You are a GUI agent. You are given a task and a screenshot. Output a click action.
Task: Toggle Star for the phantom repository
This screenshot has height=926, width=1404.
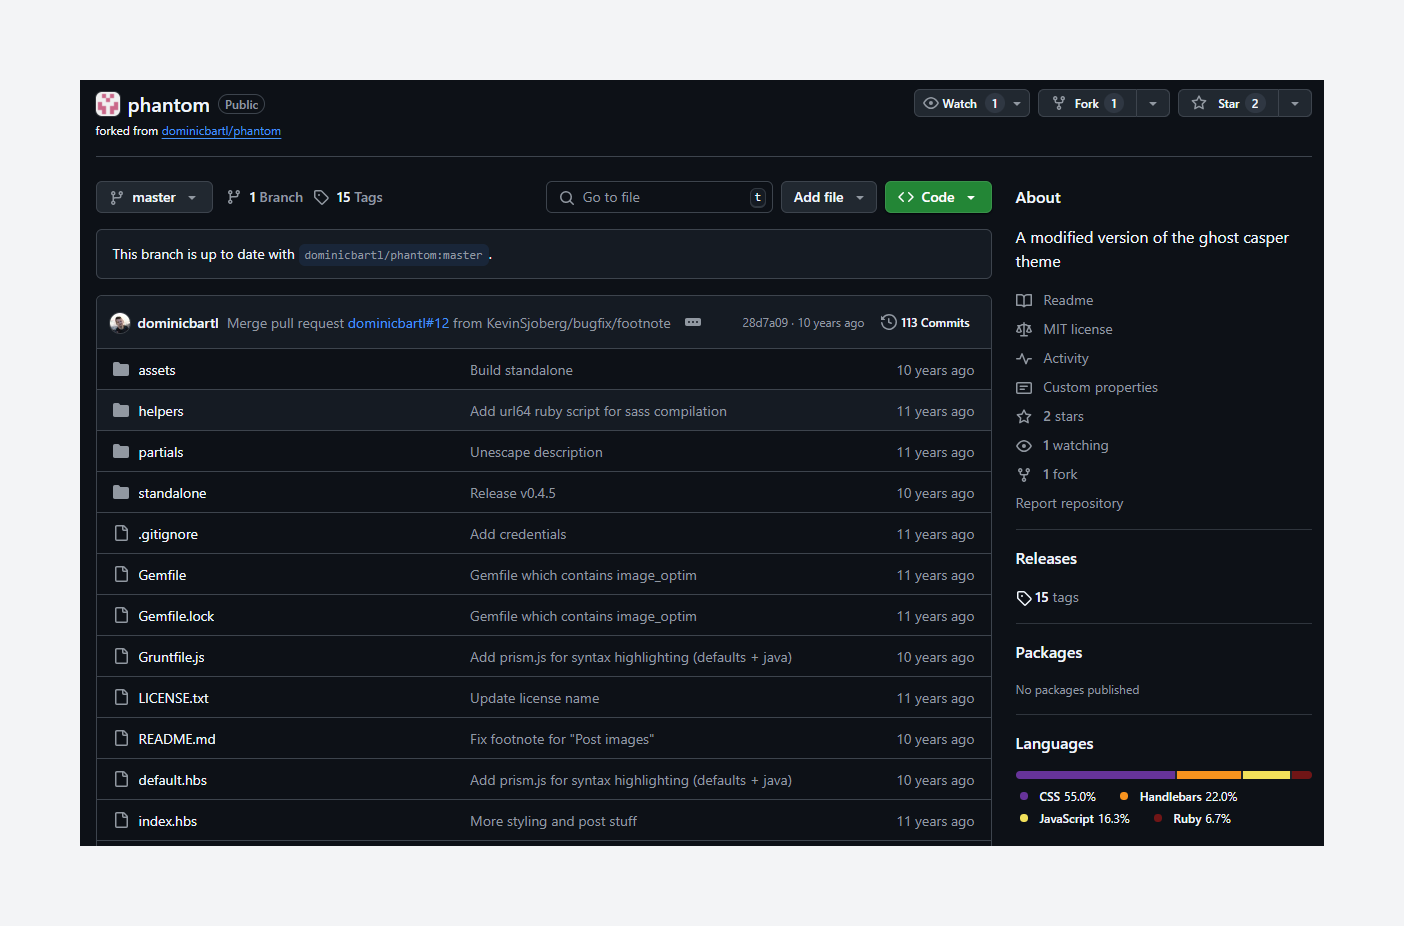[x=1229, y=103]
